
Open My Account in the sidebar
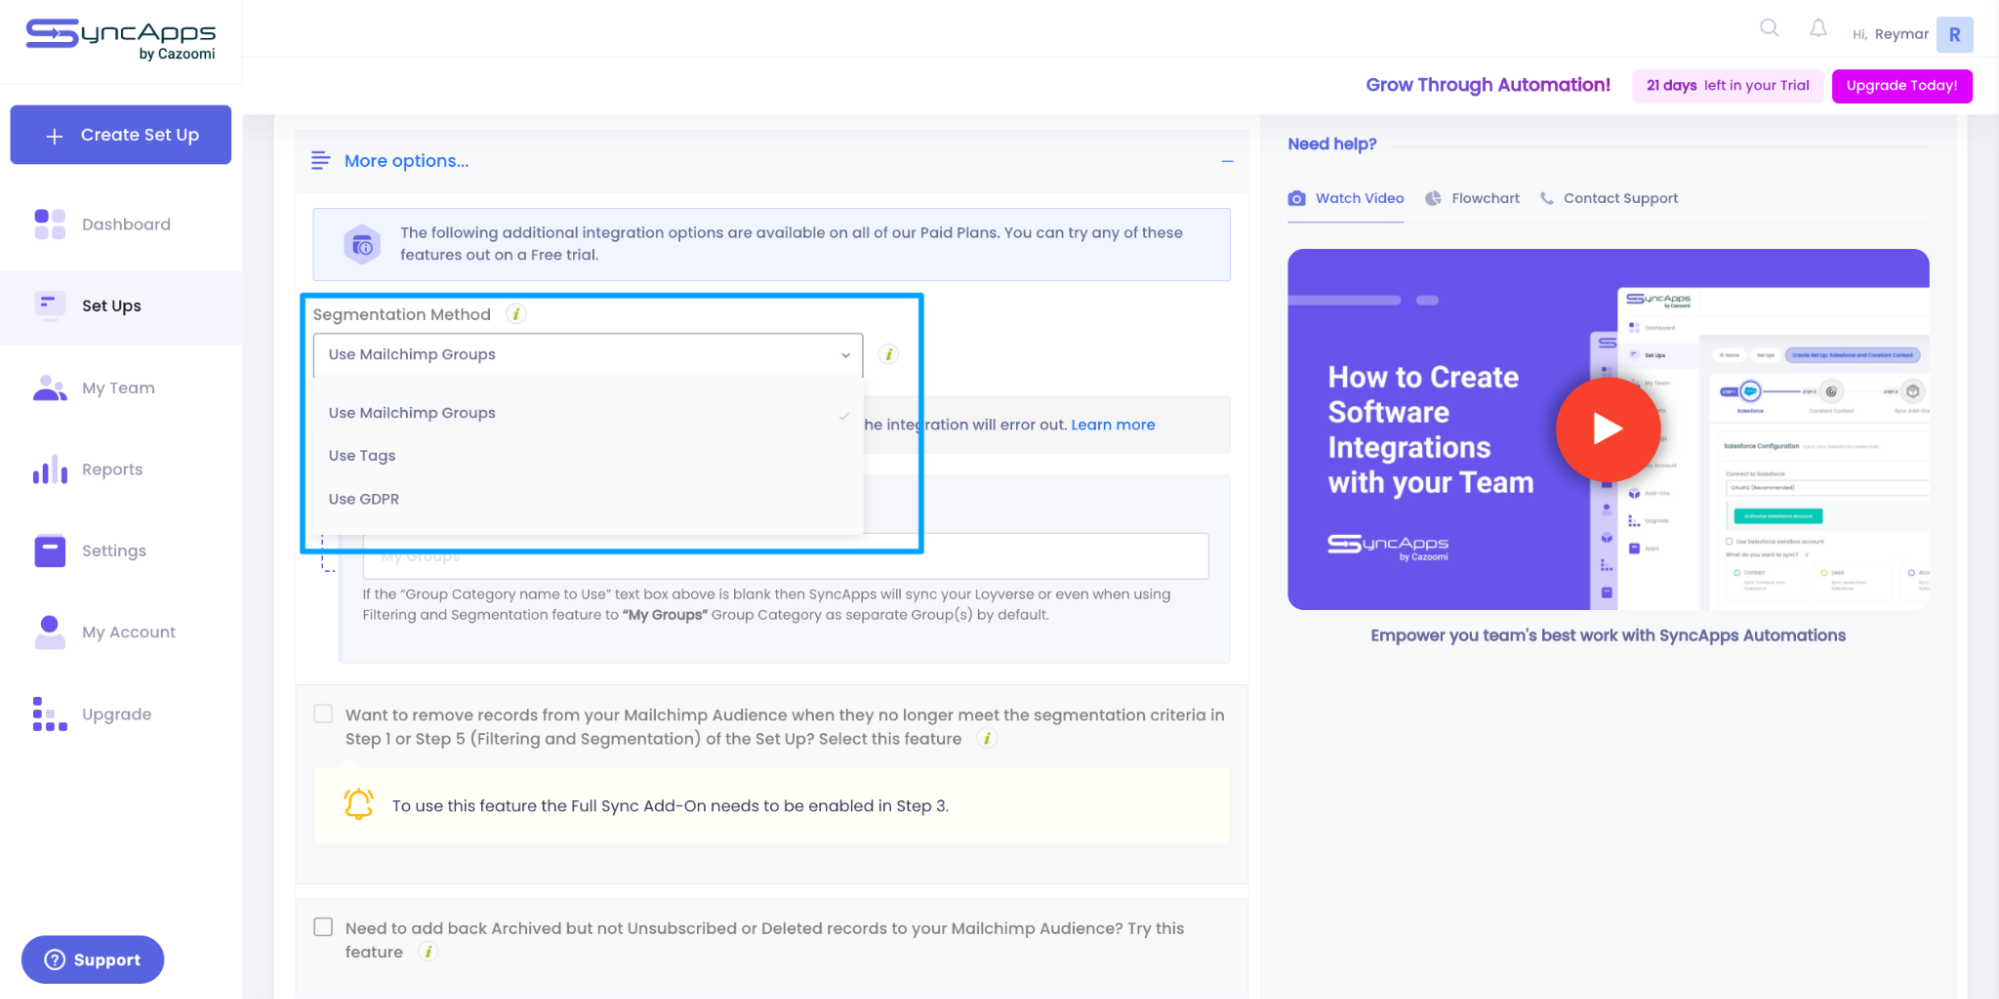121,632
